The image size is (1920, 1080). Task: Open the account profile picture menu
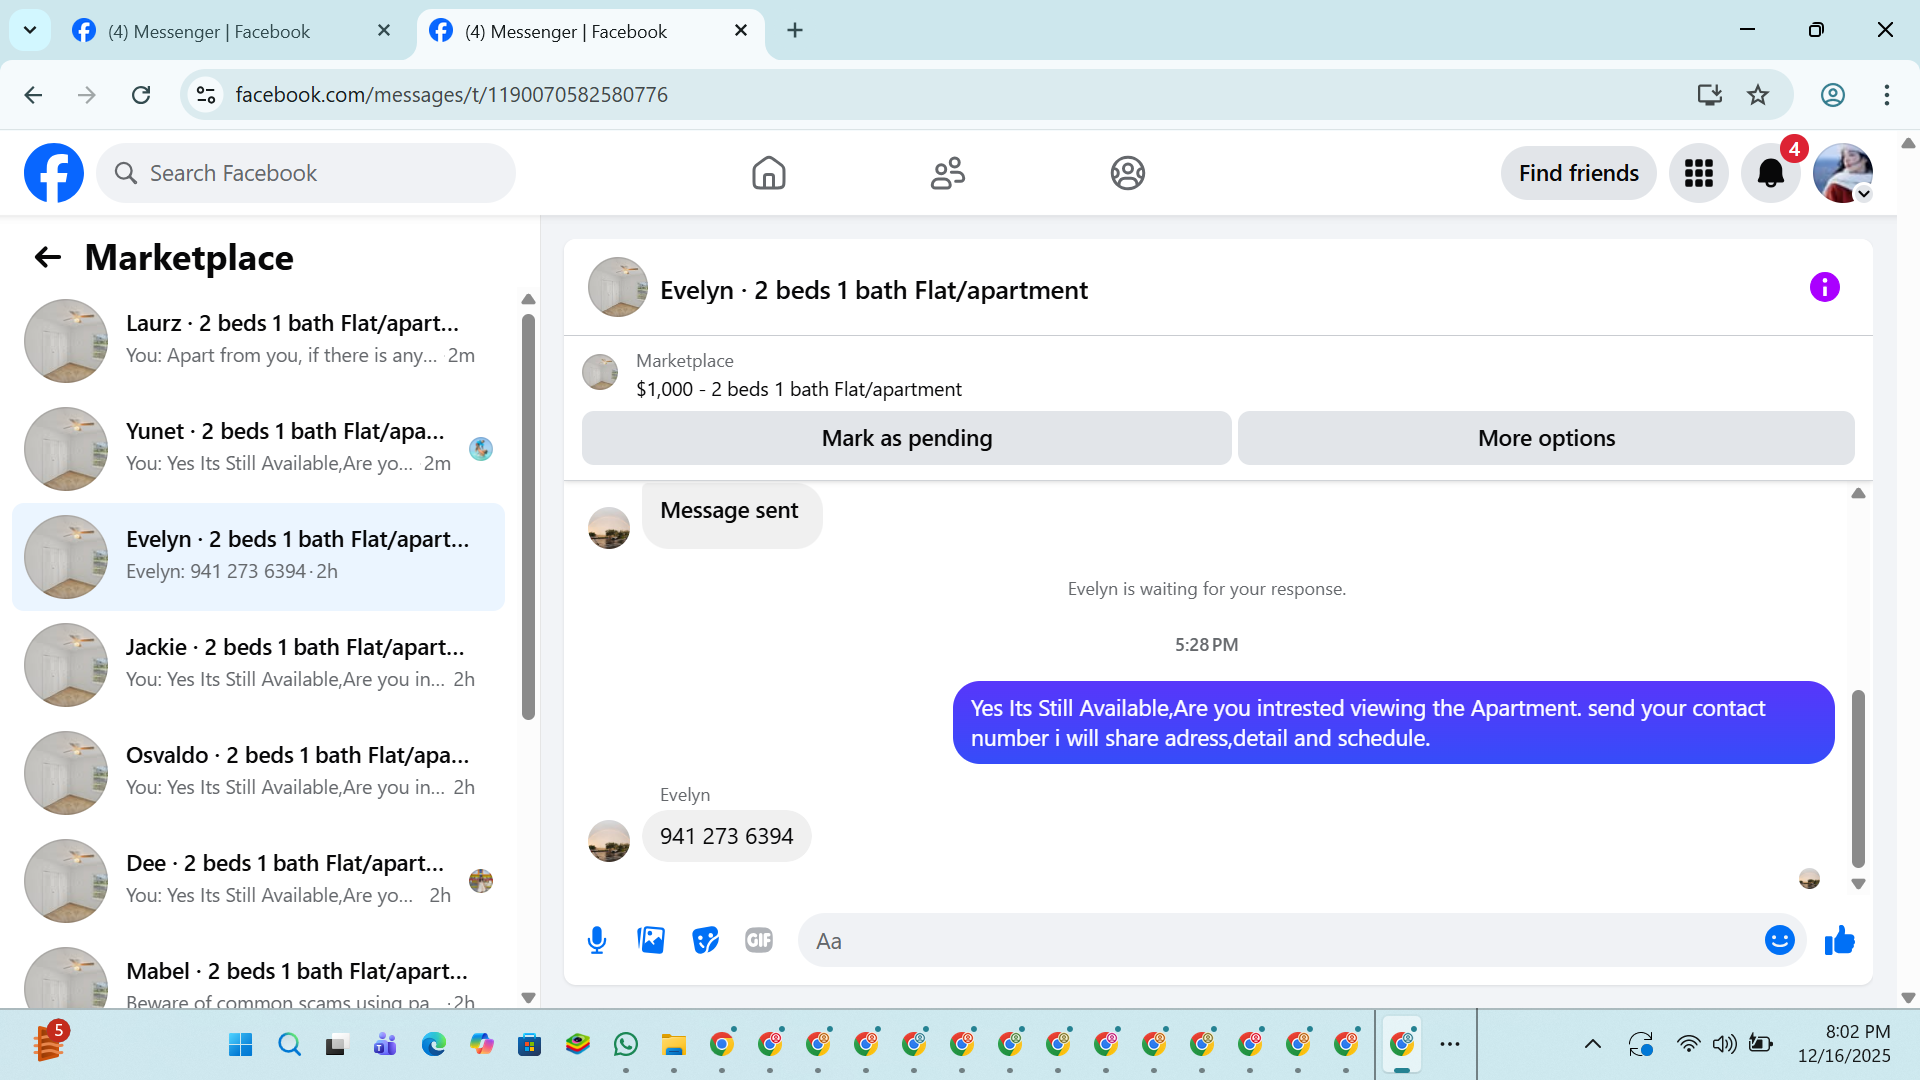tap(1842, 173)
